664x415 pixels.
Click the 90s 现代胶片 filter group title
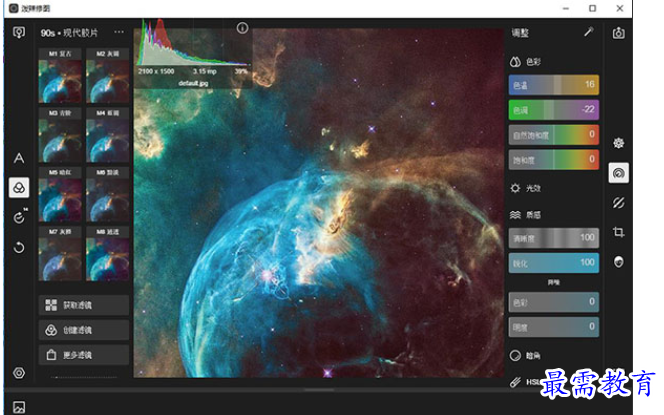pos(69,33)
